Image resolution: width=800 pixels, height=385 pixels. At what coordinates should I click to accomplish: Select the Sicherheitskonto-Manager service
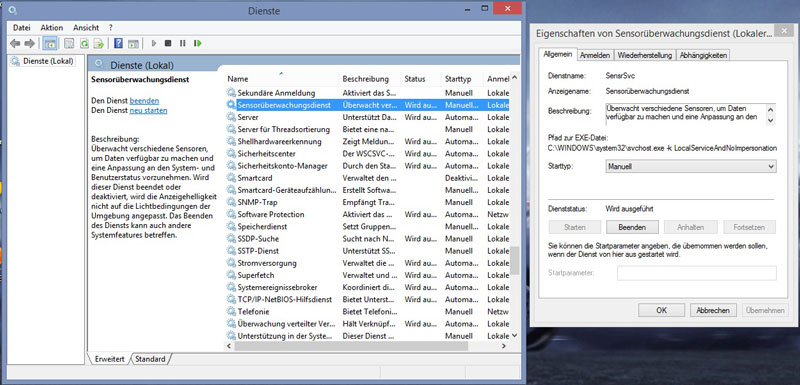pos(283,166)
